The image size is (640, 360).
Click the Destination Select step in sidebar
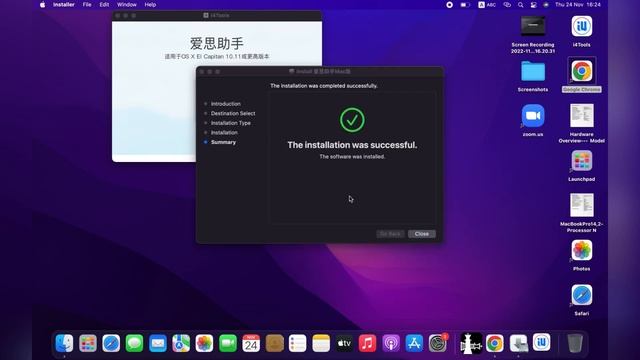[233, 113]
